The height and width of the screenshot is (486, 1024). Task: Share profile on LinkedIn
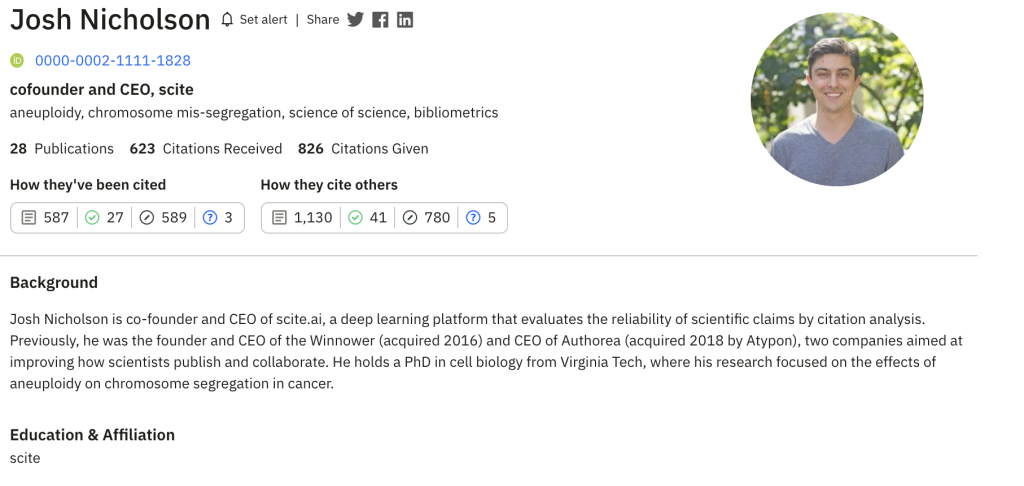tap(405, 20)
